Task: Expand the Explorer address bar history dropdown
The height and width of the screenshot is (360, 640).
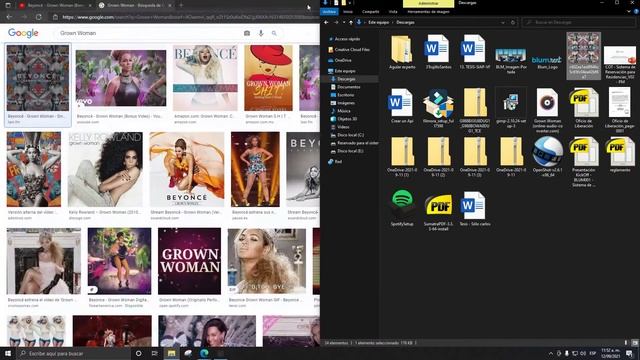Action: pyautogui.click(x=503, y=22)
